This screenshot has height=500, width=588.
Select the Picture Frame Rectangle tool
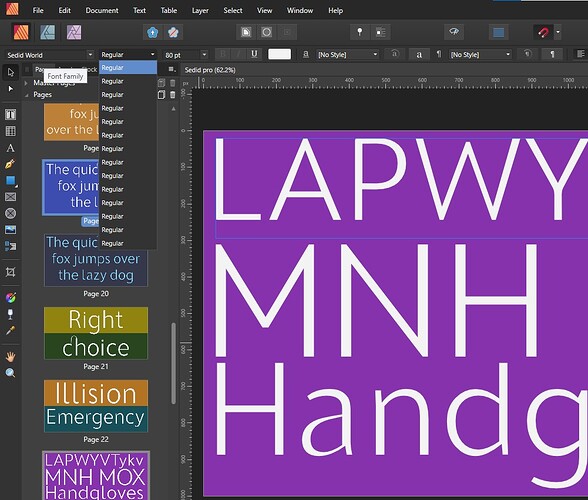click(x=10, y=197)
